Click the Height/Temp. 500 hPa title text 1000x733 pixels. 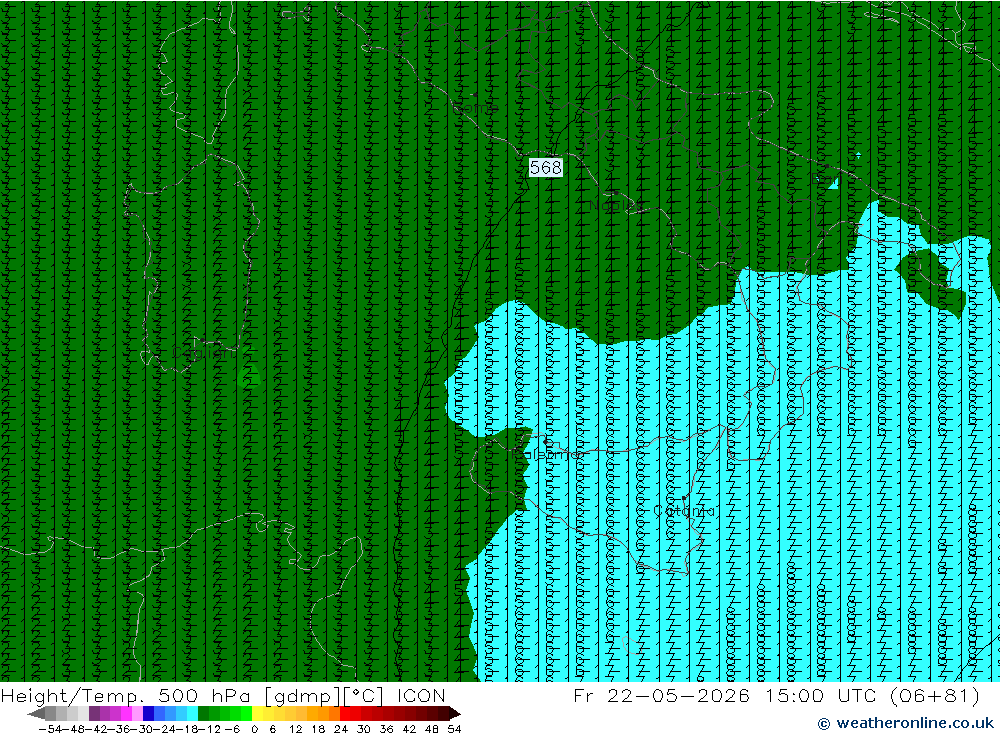[126, 695]
